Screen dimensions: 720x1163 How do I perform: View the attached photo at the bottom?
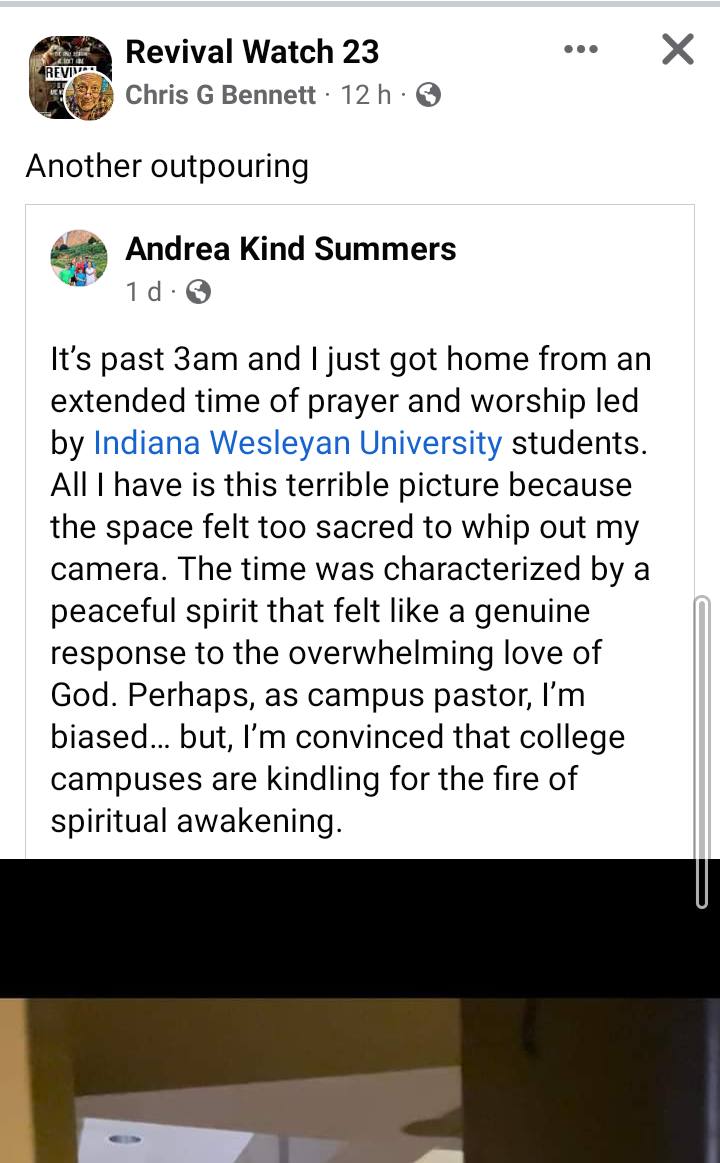pyautogui.click(x=360, y=1080)
